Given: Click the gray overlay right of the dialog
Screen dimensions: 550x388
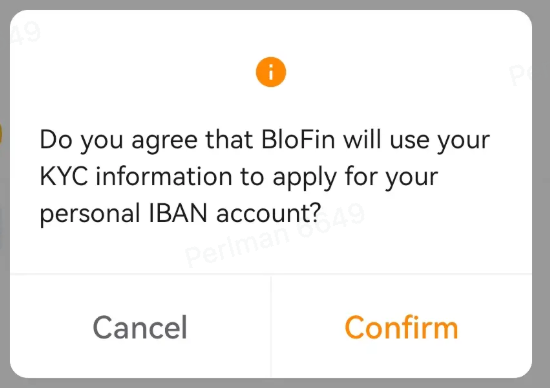Looking at the screenshot, I should coord(541,194).
